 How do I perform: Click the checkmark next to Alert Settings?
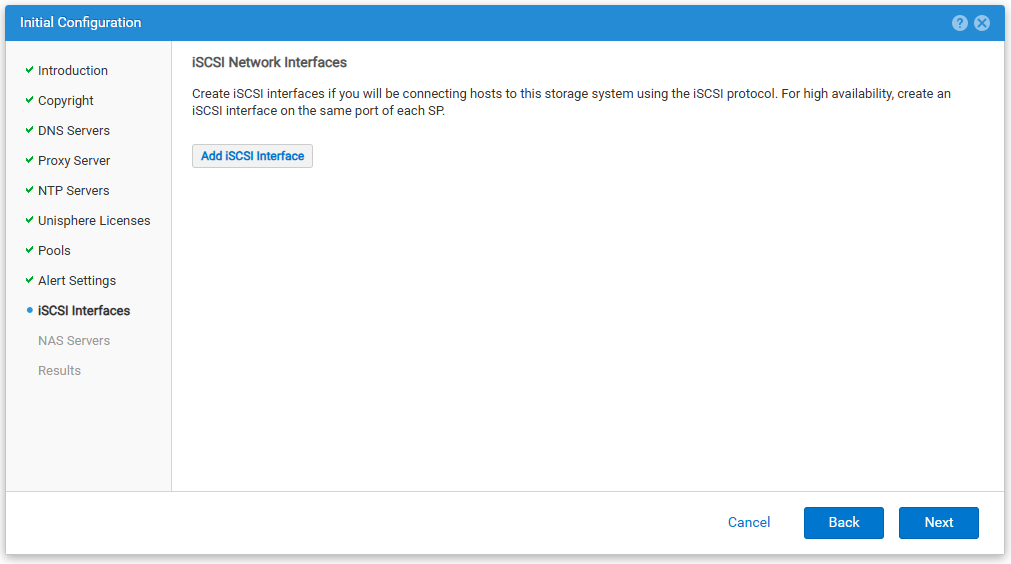click(29, 280)
